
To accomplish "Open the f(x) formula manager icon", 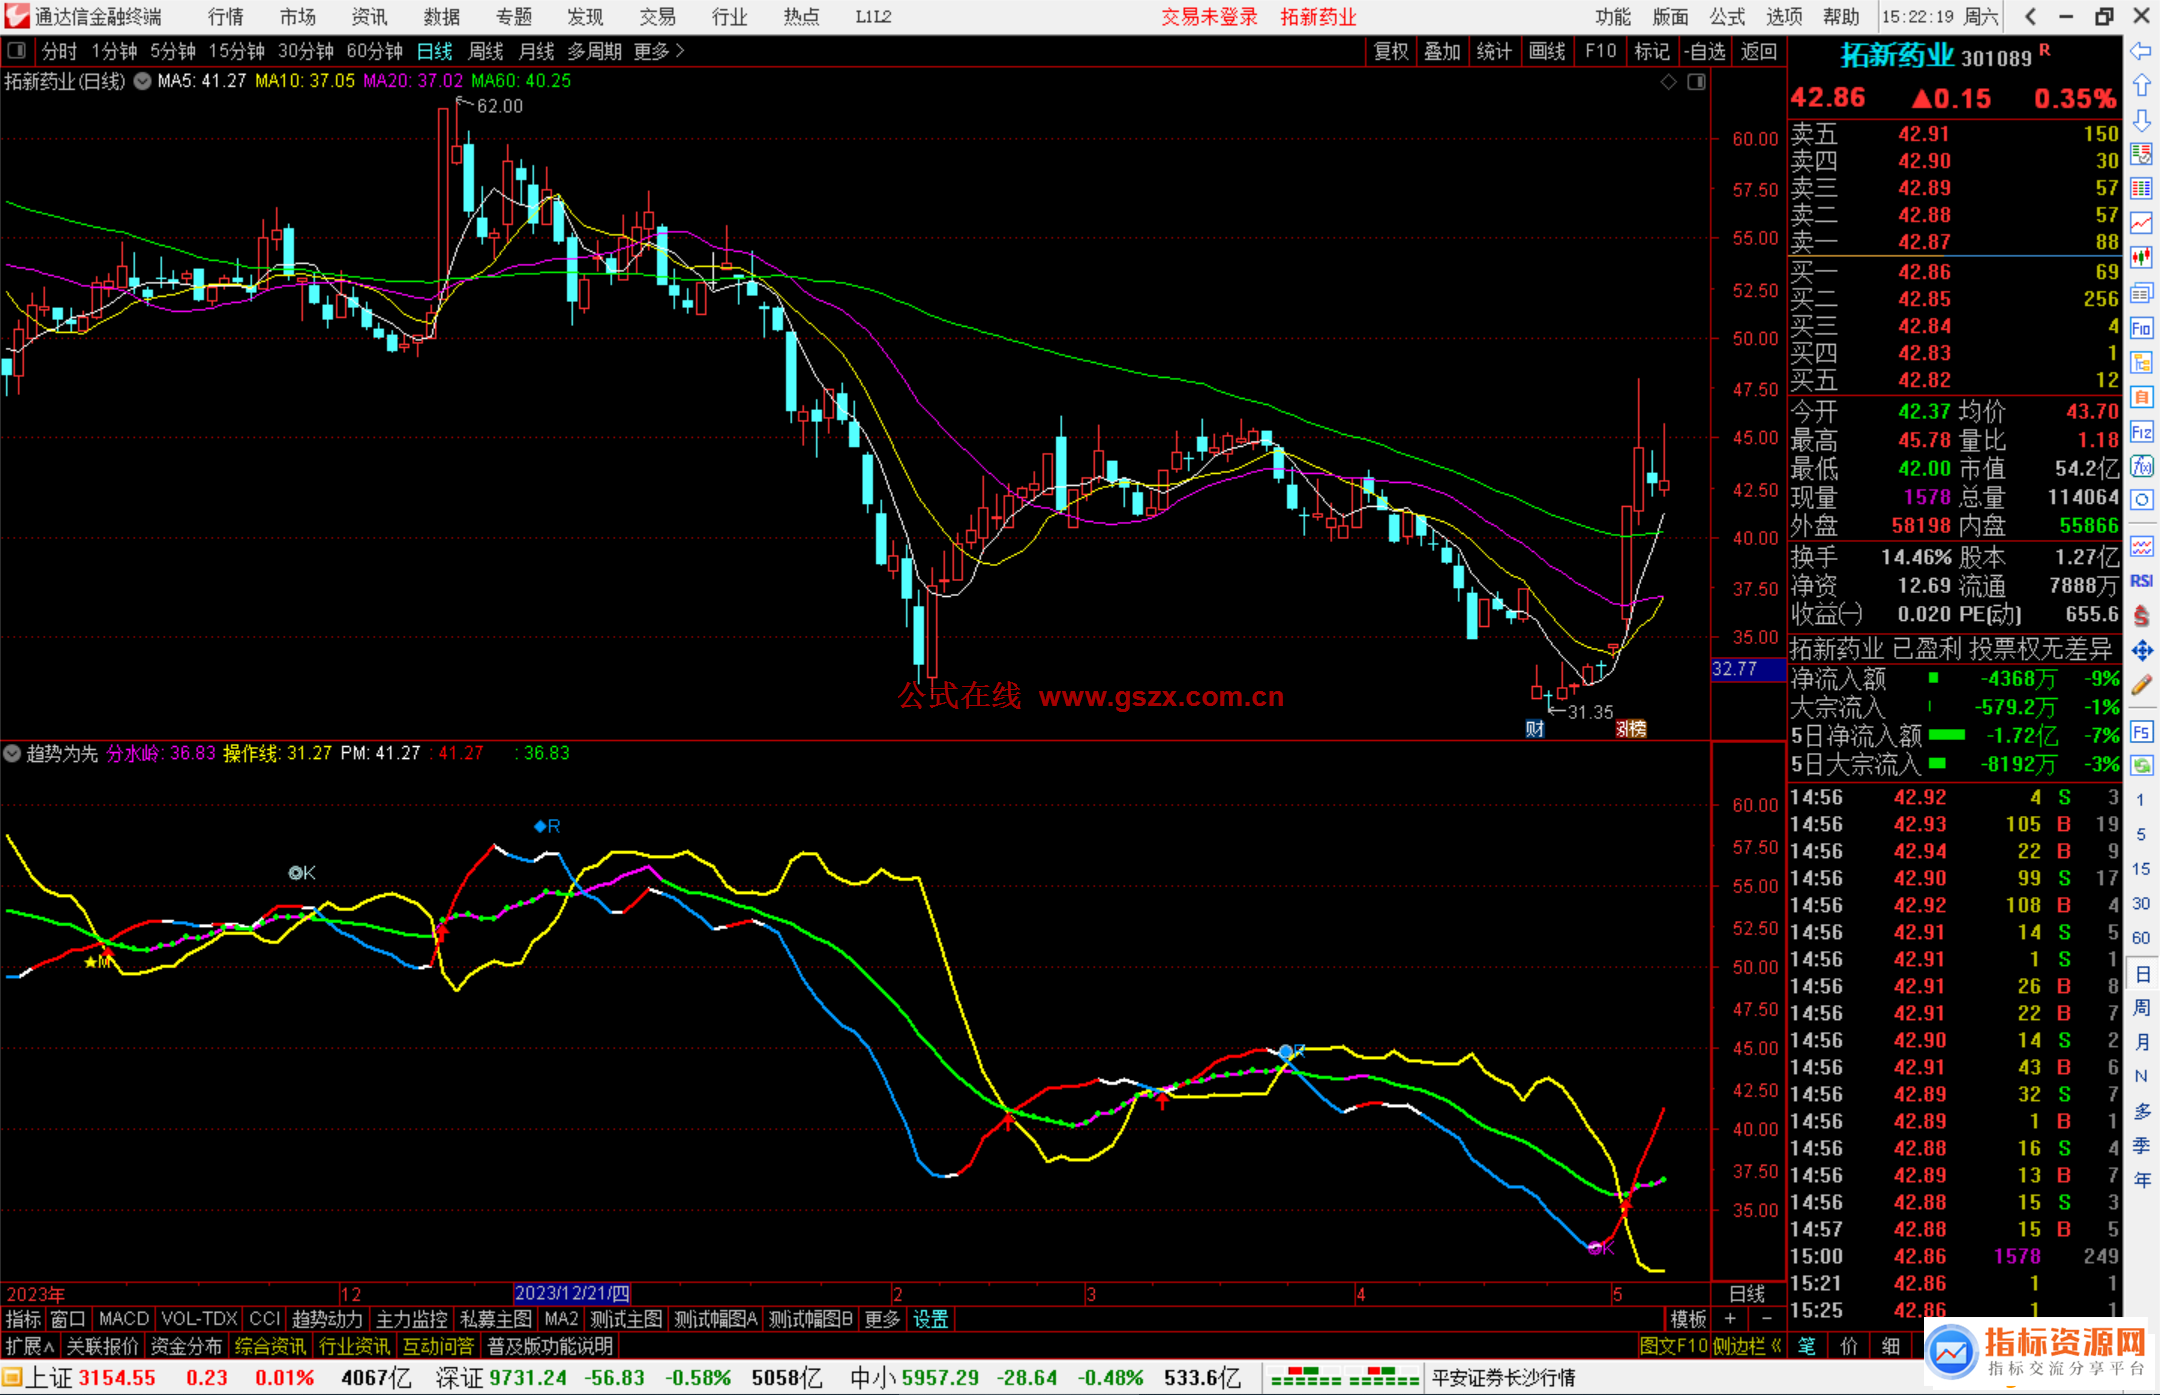I will point(2141,466).
